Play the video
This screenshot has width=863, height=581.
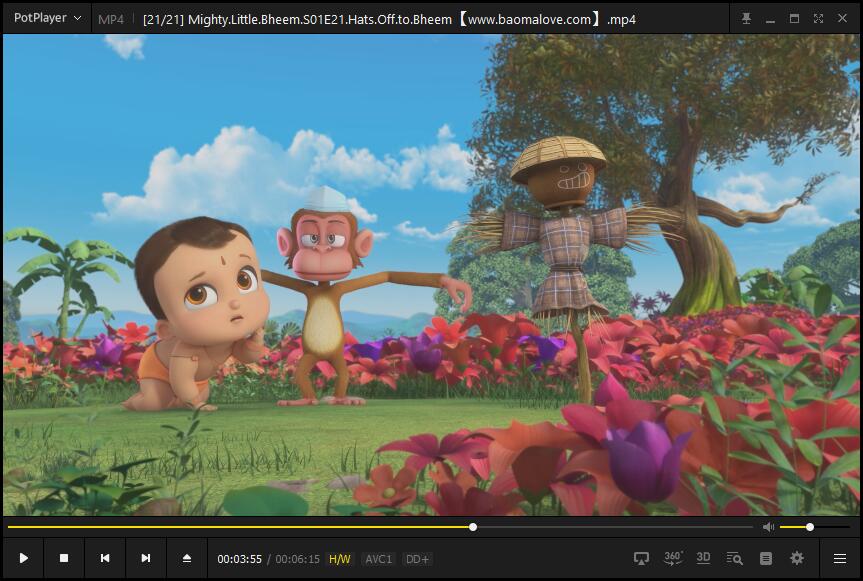[24, 558]
